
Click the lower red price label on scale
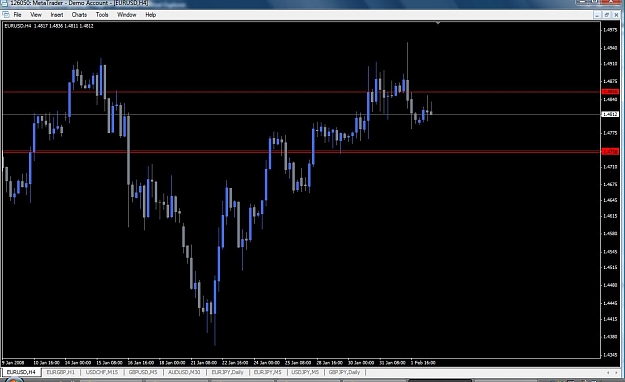tap(610, 152)
